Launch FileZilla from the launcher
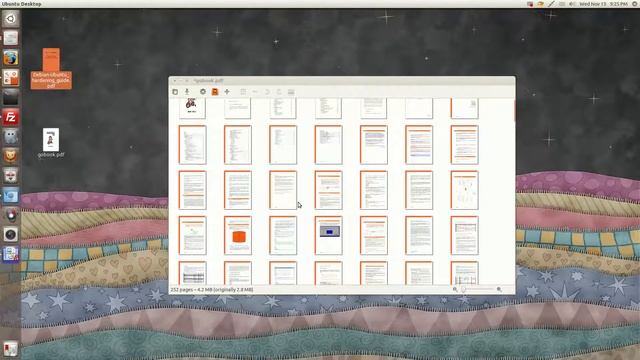The width and height of the screenshot is (640, 360). pos(11,117)
